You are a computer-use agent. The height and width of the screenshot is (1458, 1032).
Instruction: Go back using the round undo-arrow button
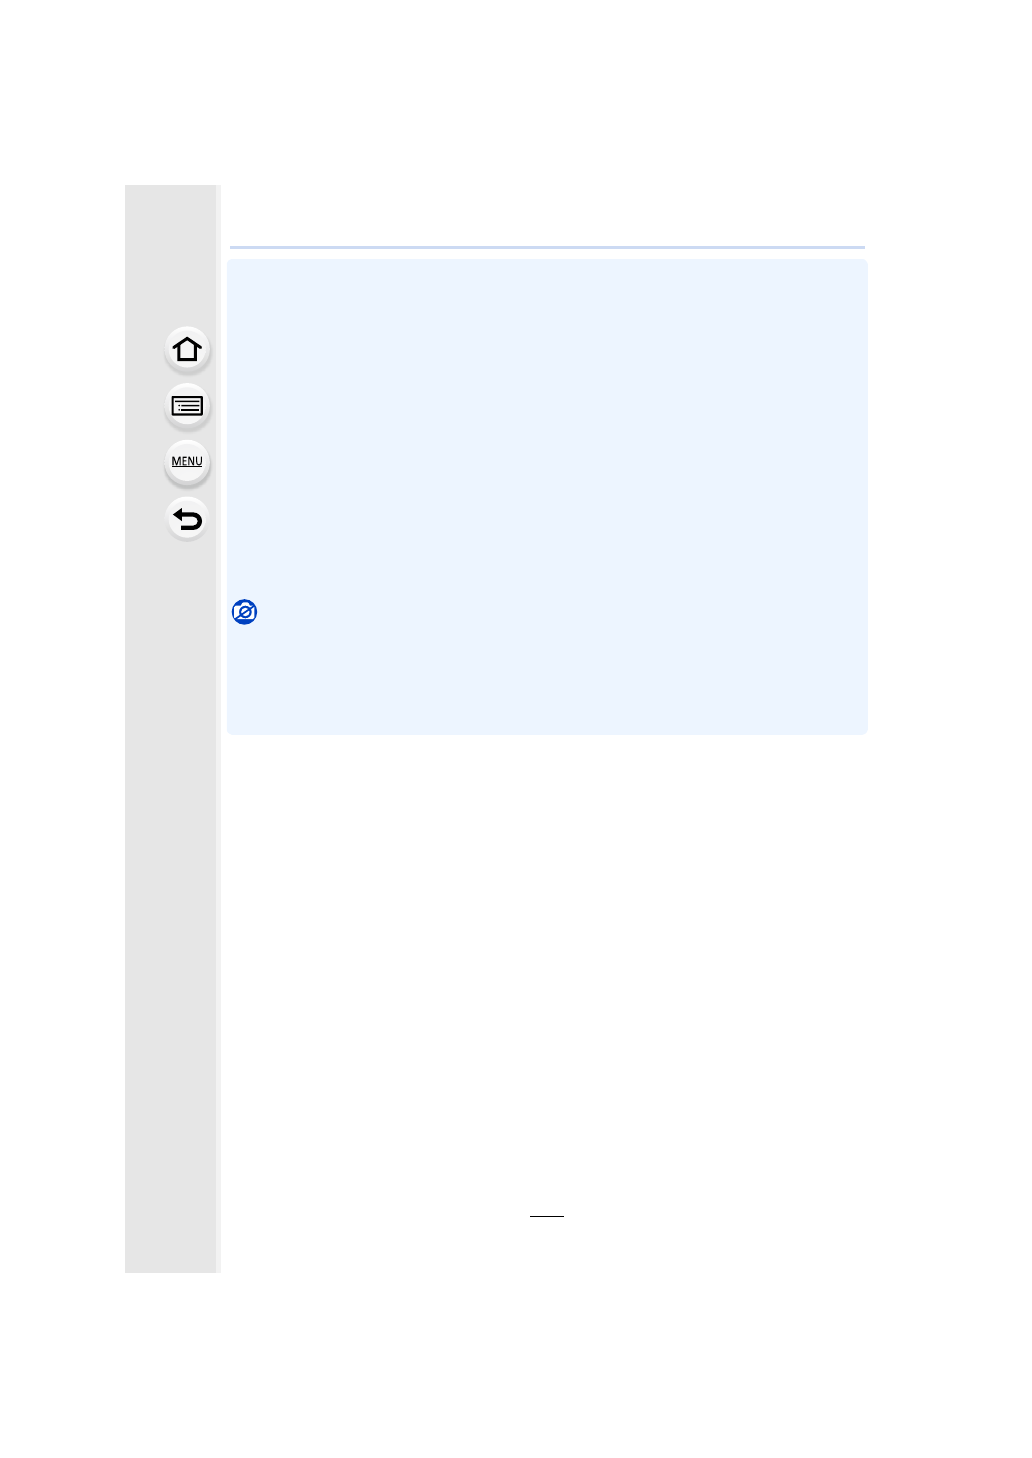[187, 519]
